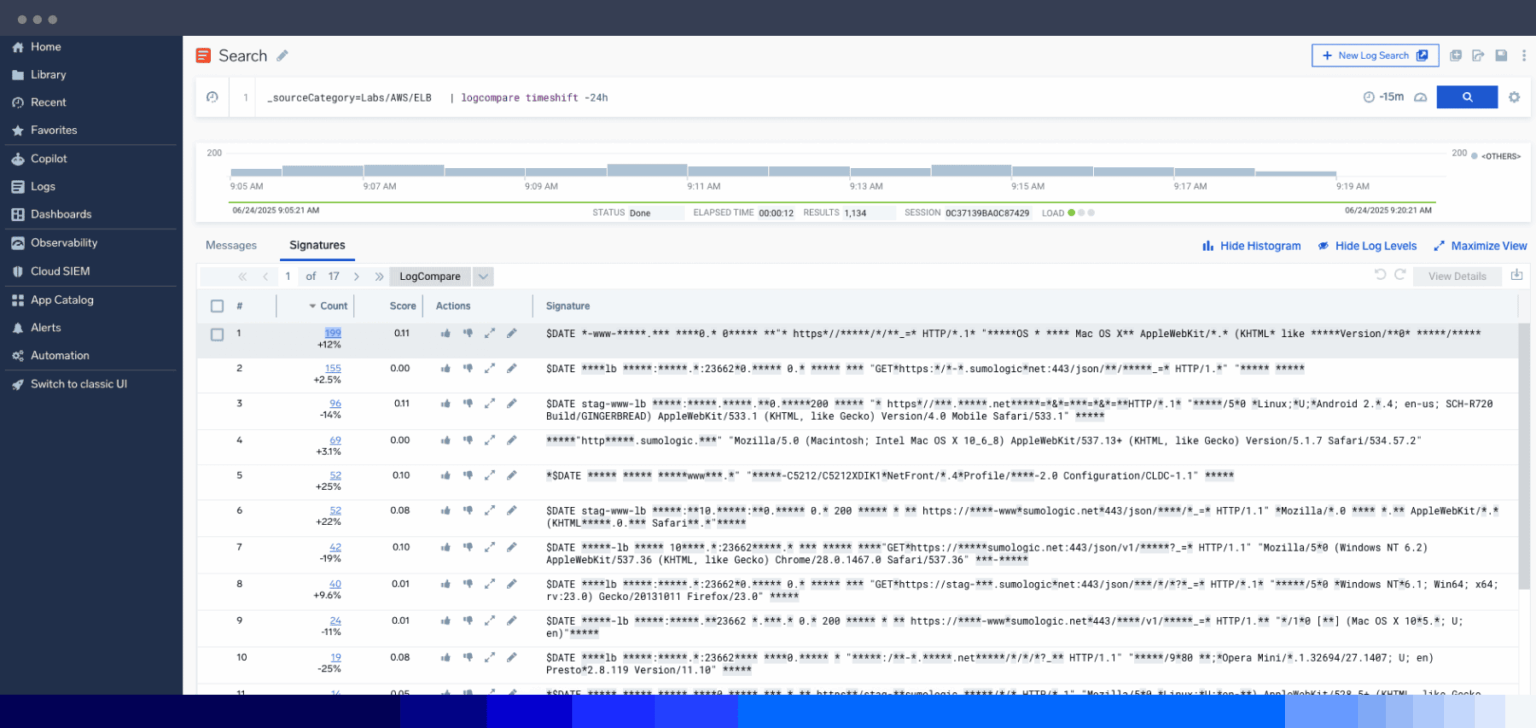1536x728 pixels.
Task: Open the query history clock icon
Action: (x=212, y=97)
